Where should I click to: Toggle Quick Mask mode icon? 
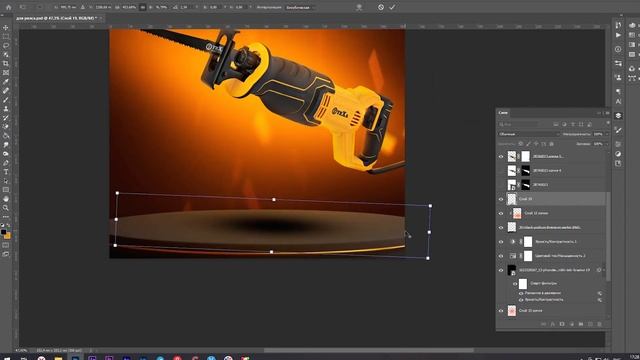tap(6, 245)
